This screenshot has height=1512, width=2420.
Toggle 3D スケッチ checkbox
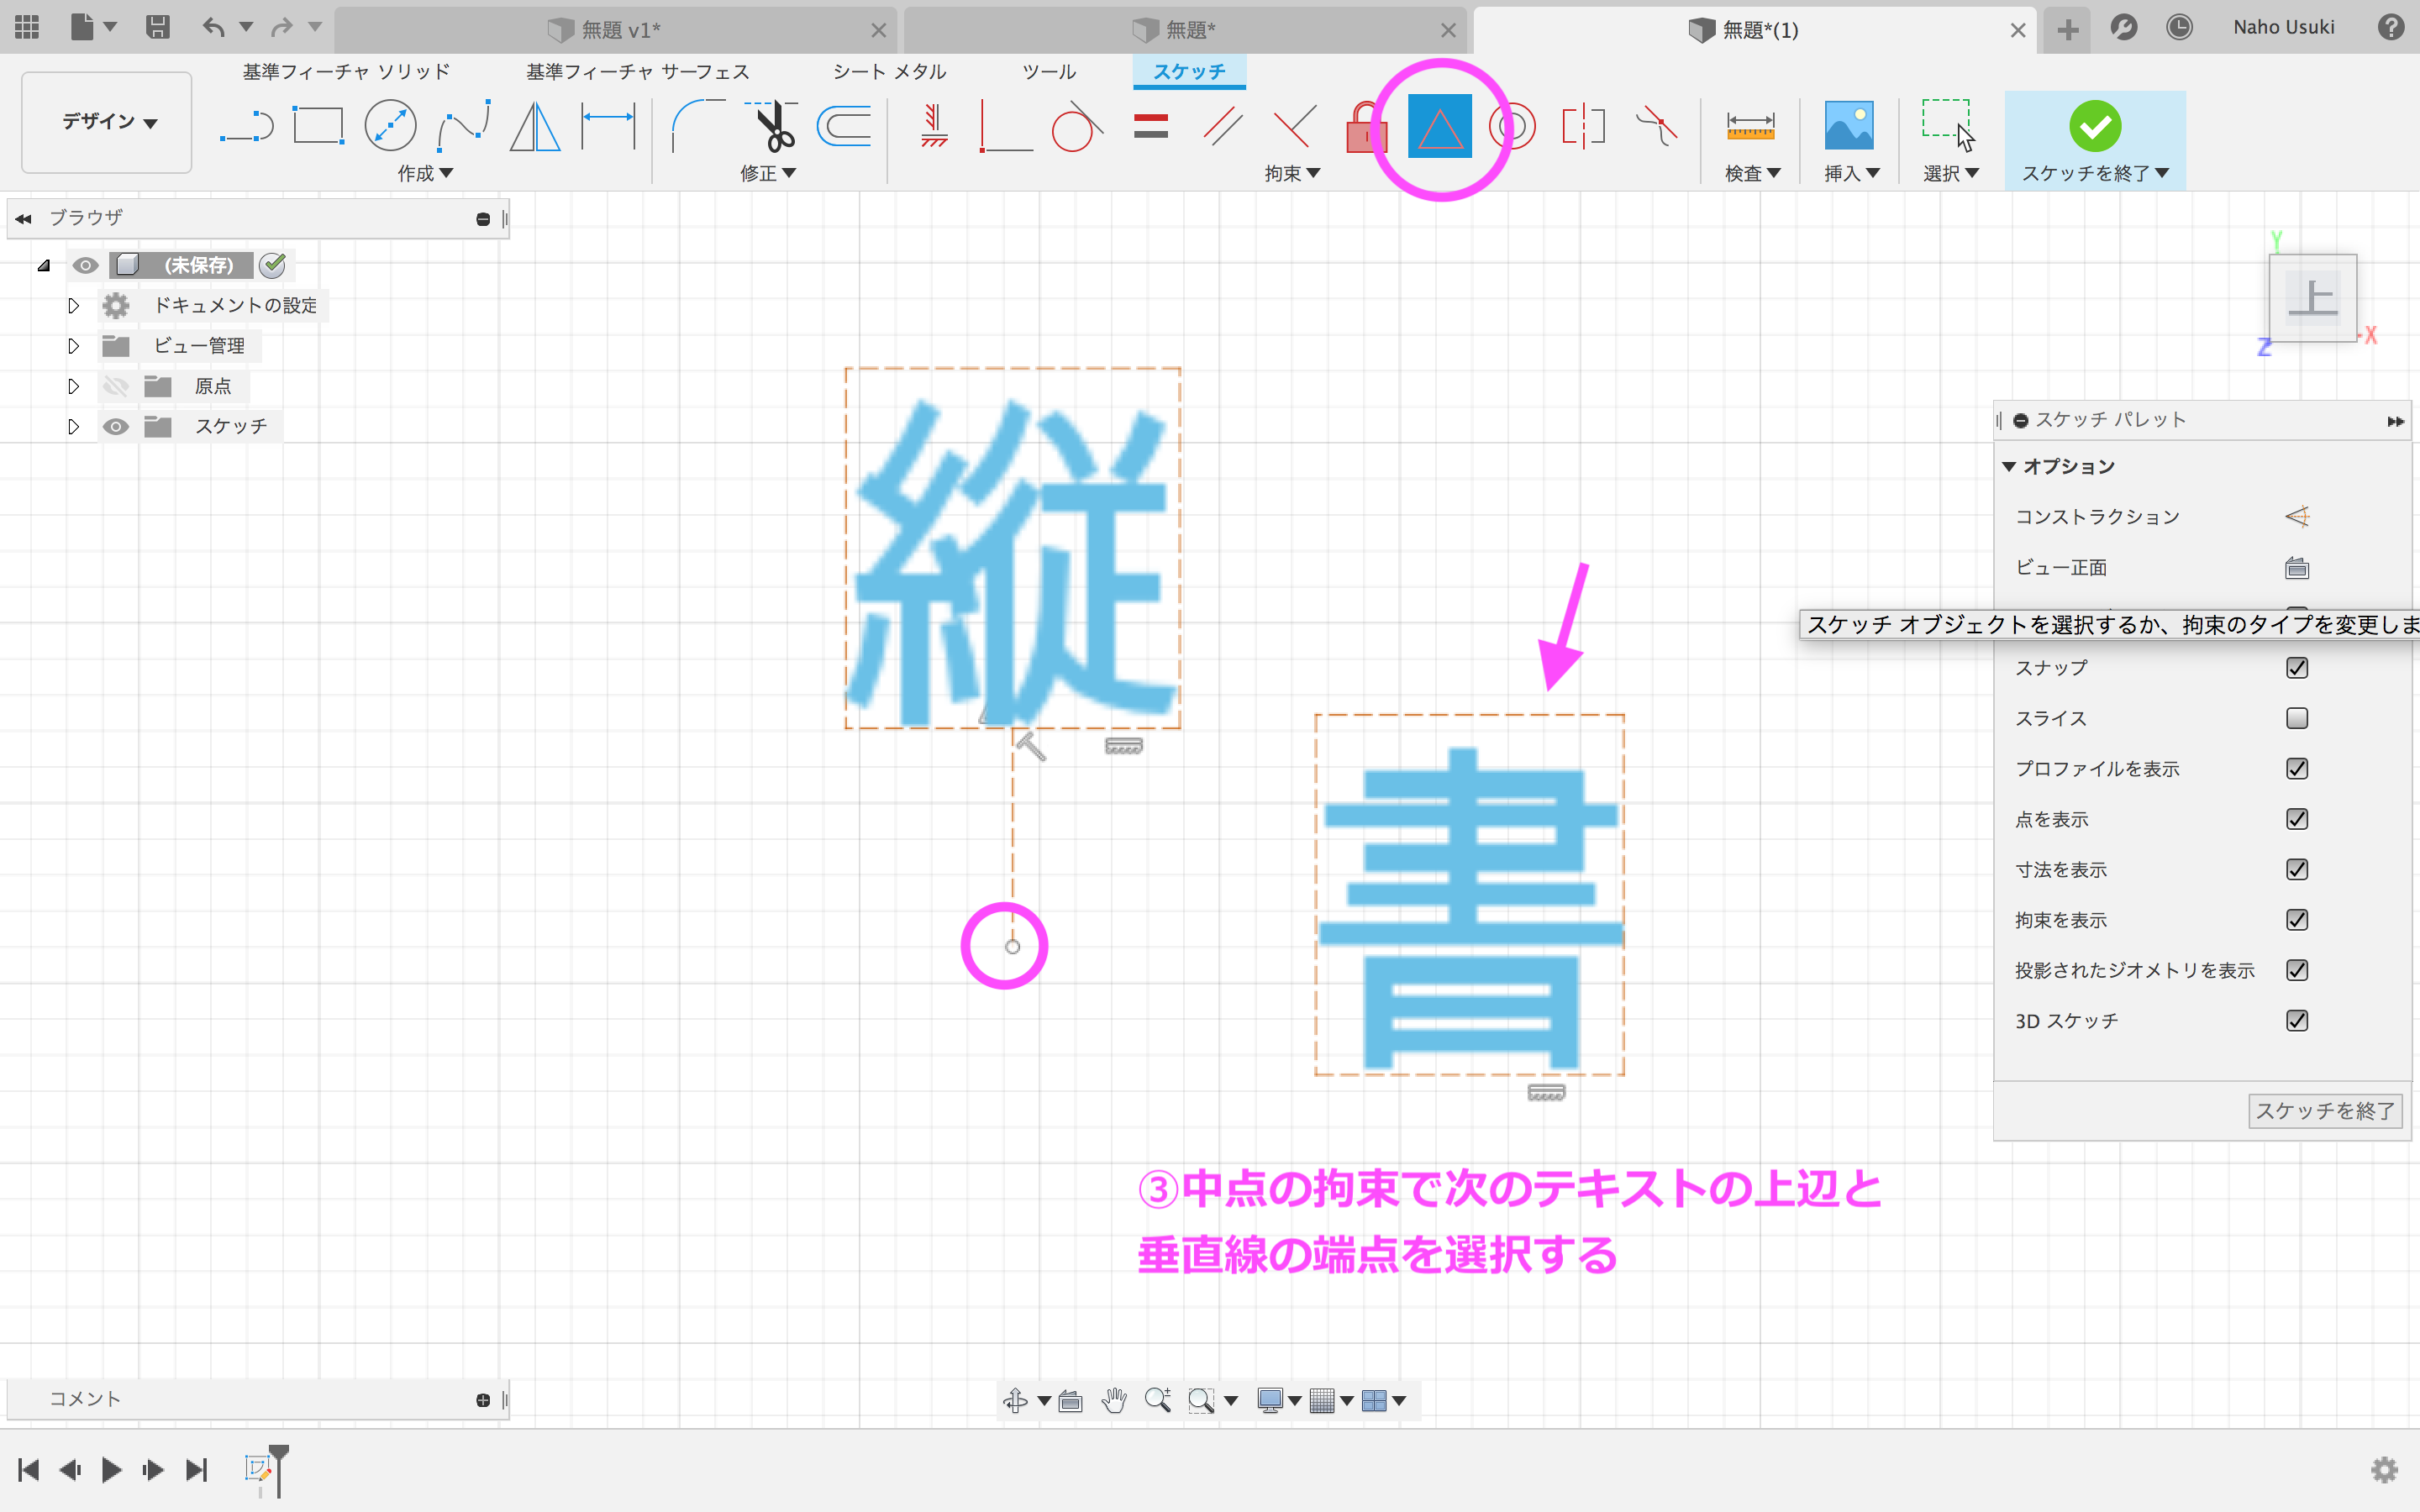[2297, 1020]
